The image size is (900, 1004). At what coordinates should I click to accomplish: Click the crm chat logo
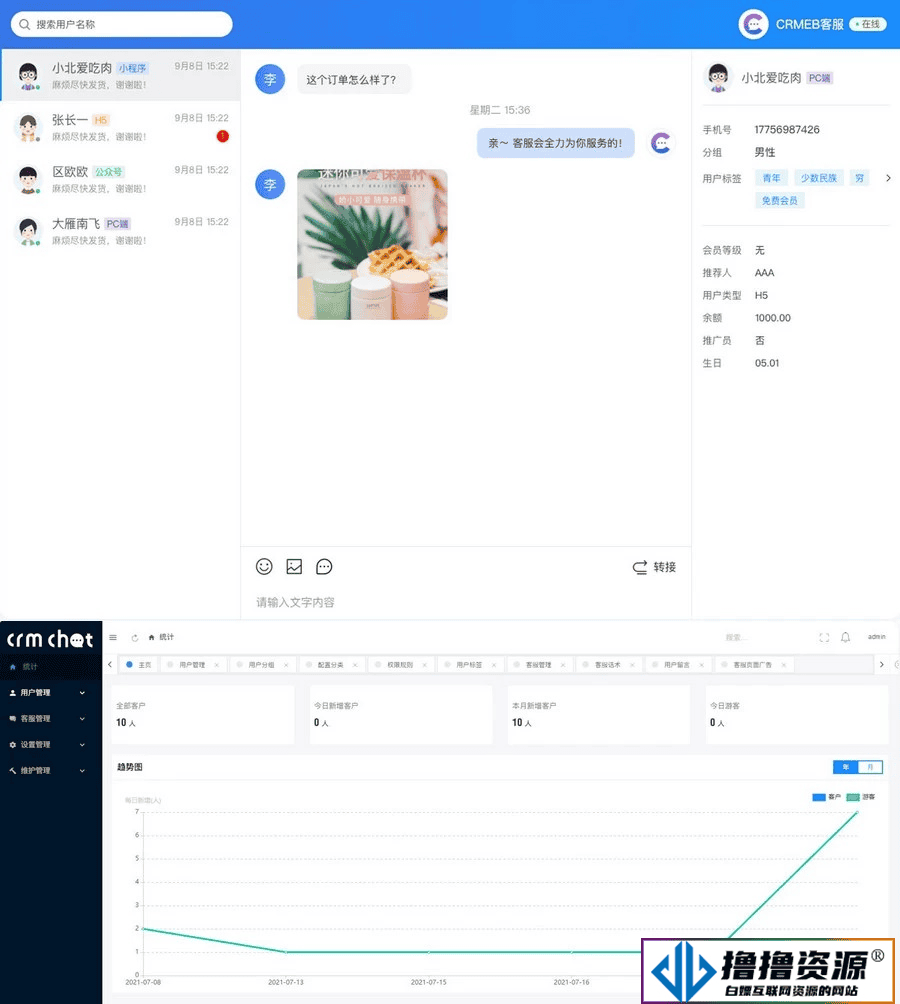[x=51, y=639]
